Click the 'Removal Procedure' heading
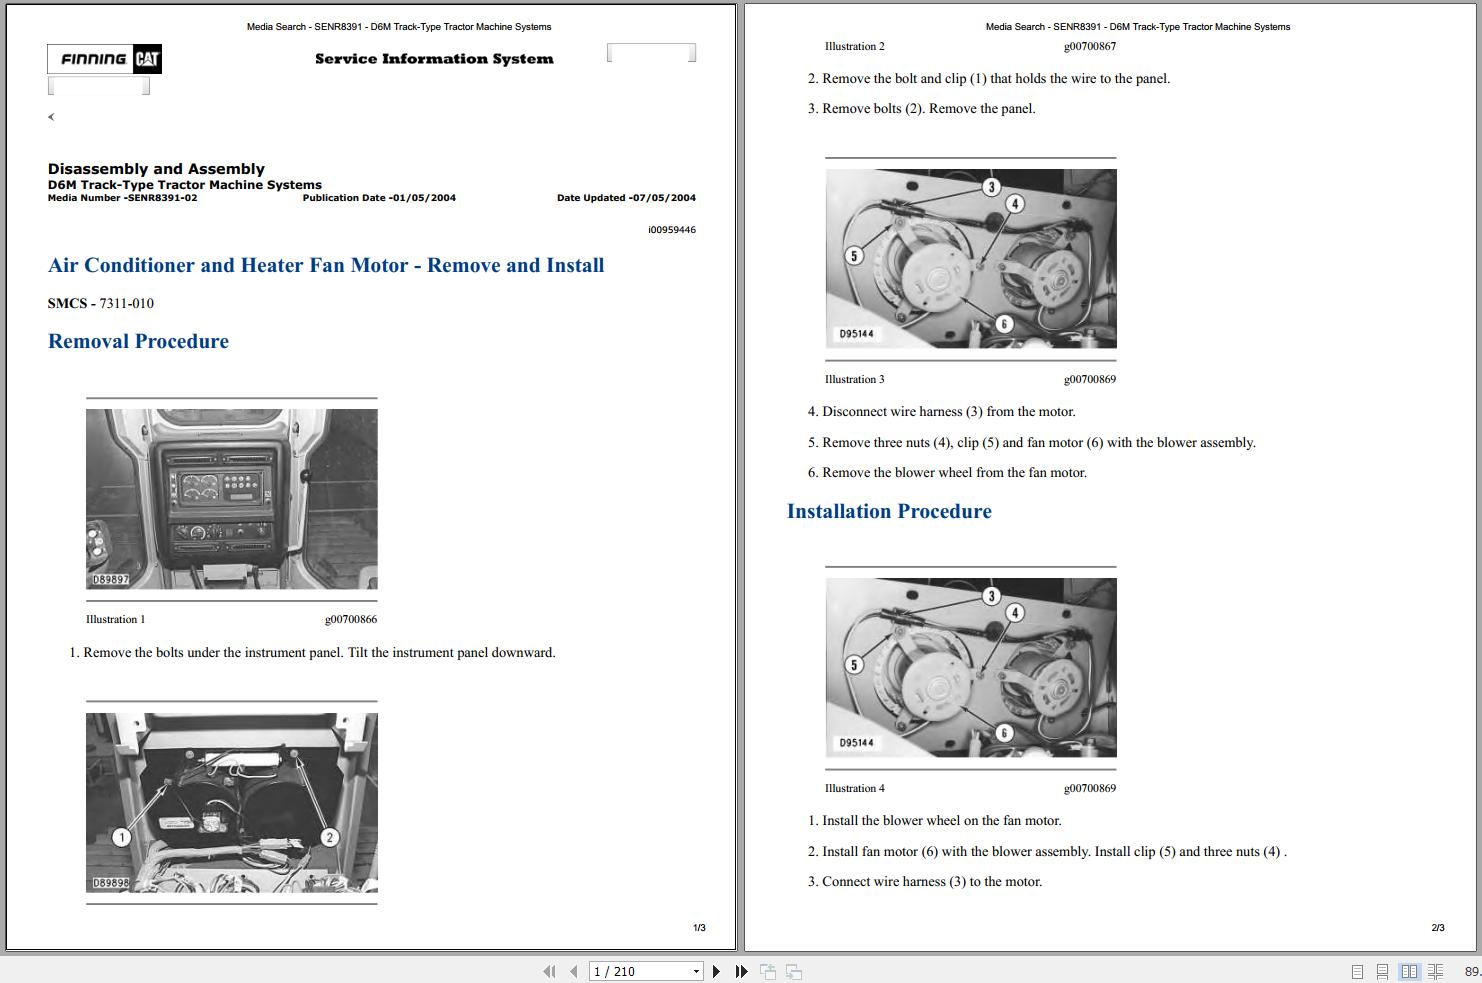1482x983 pixels. (138, 341)
